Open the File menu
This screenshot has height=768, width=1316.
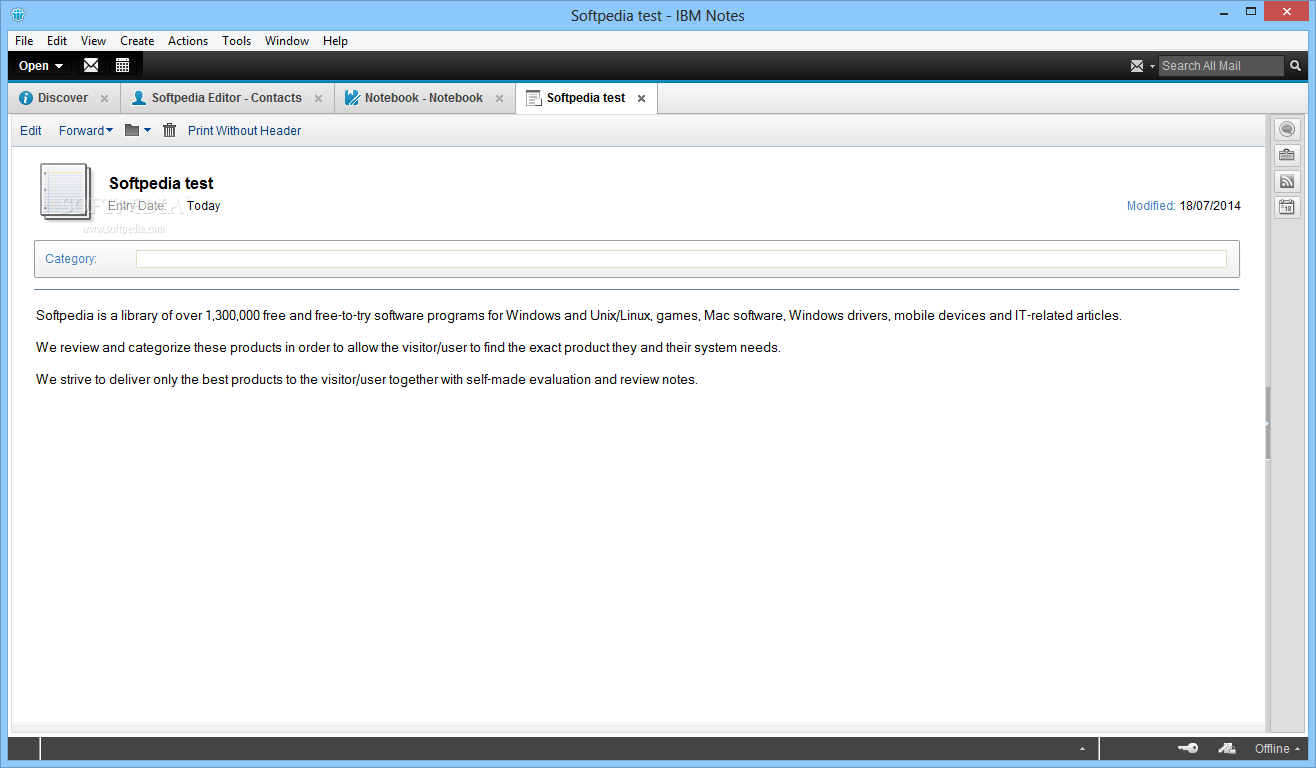(x=24, y=41)
